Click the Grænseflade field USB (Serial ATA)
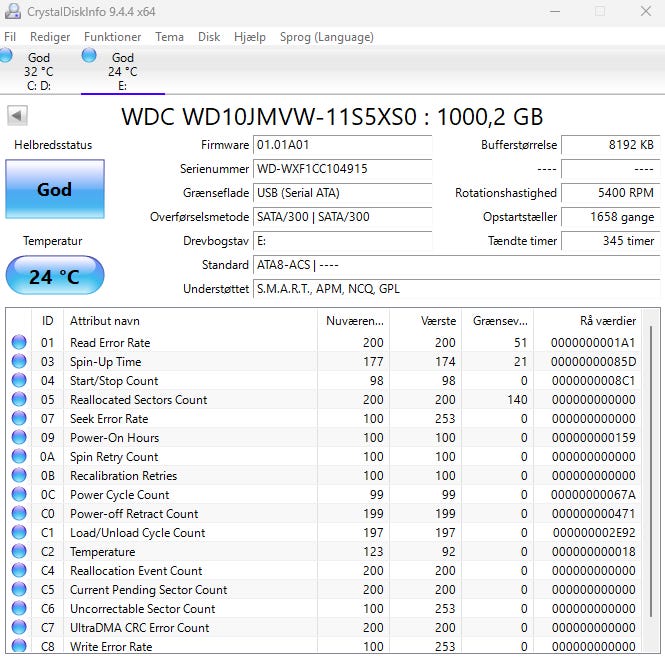 coord(343,193)
